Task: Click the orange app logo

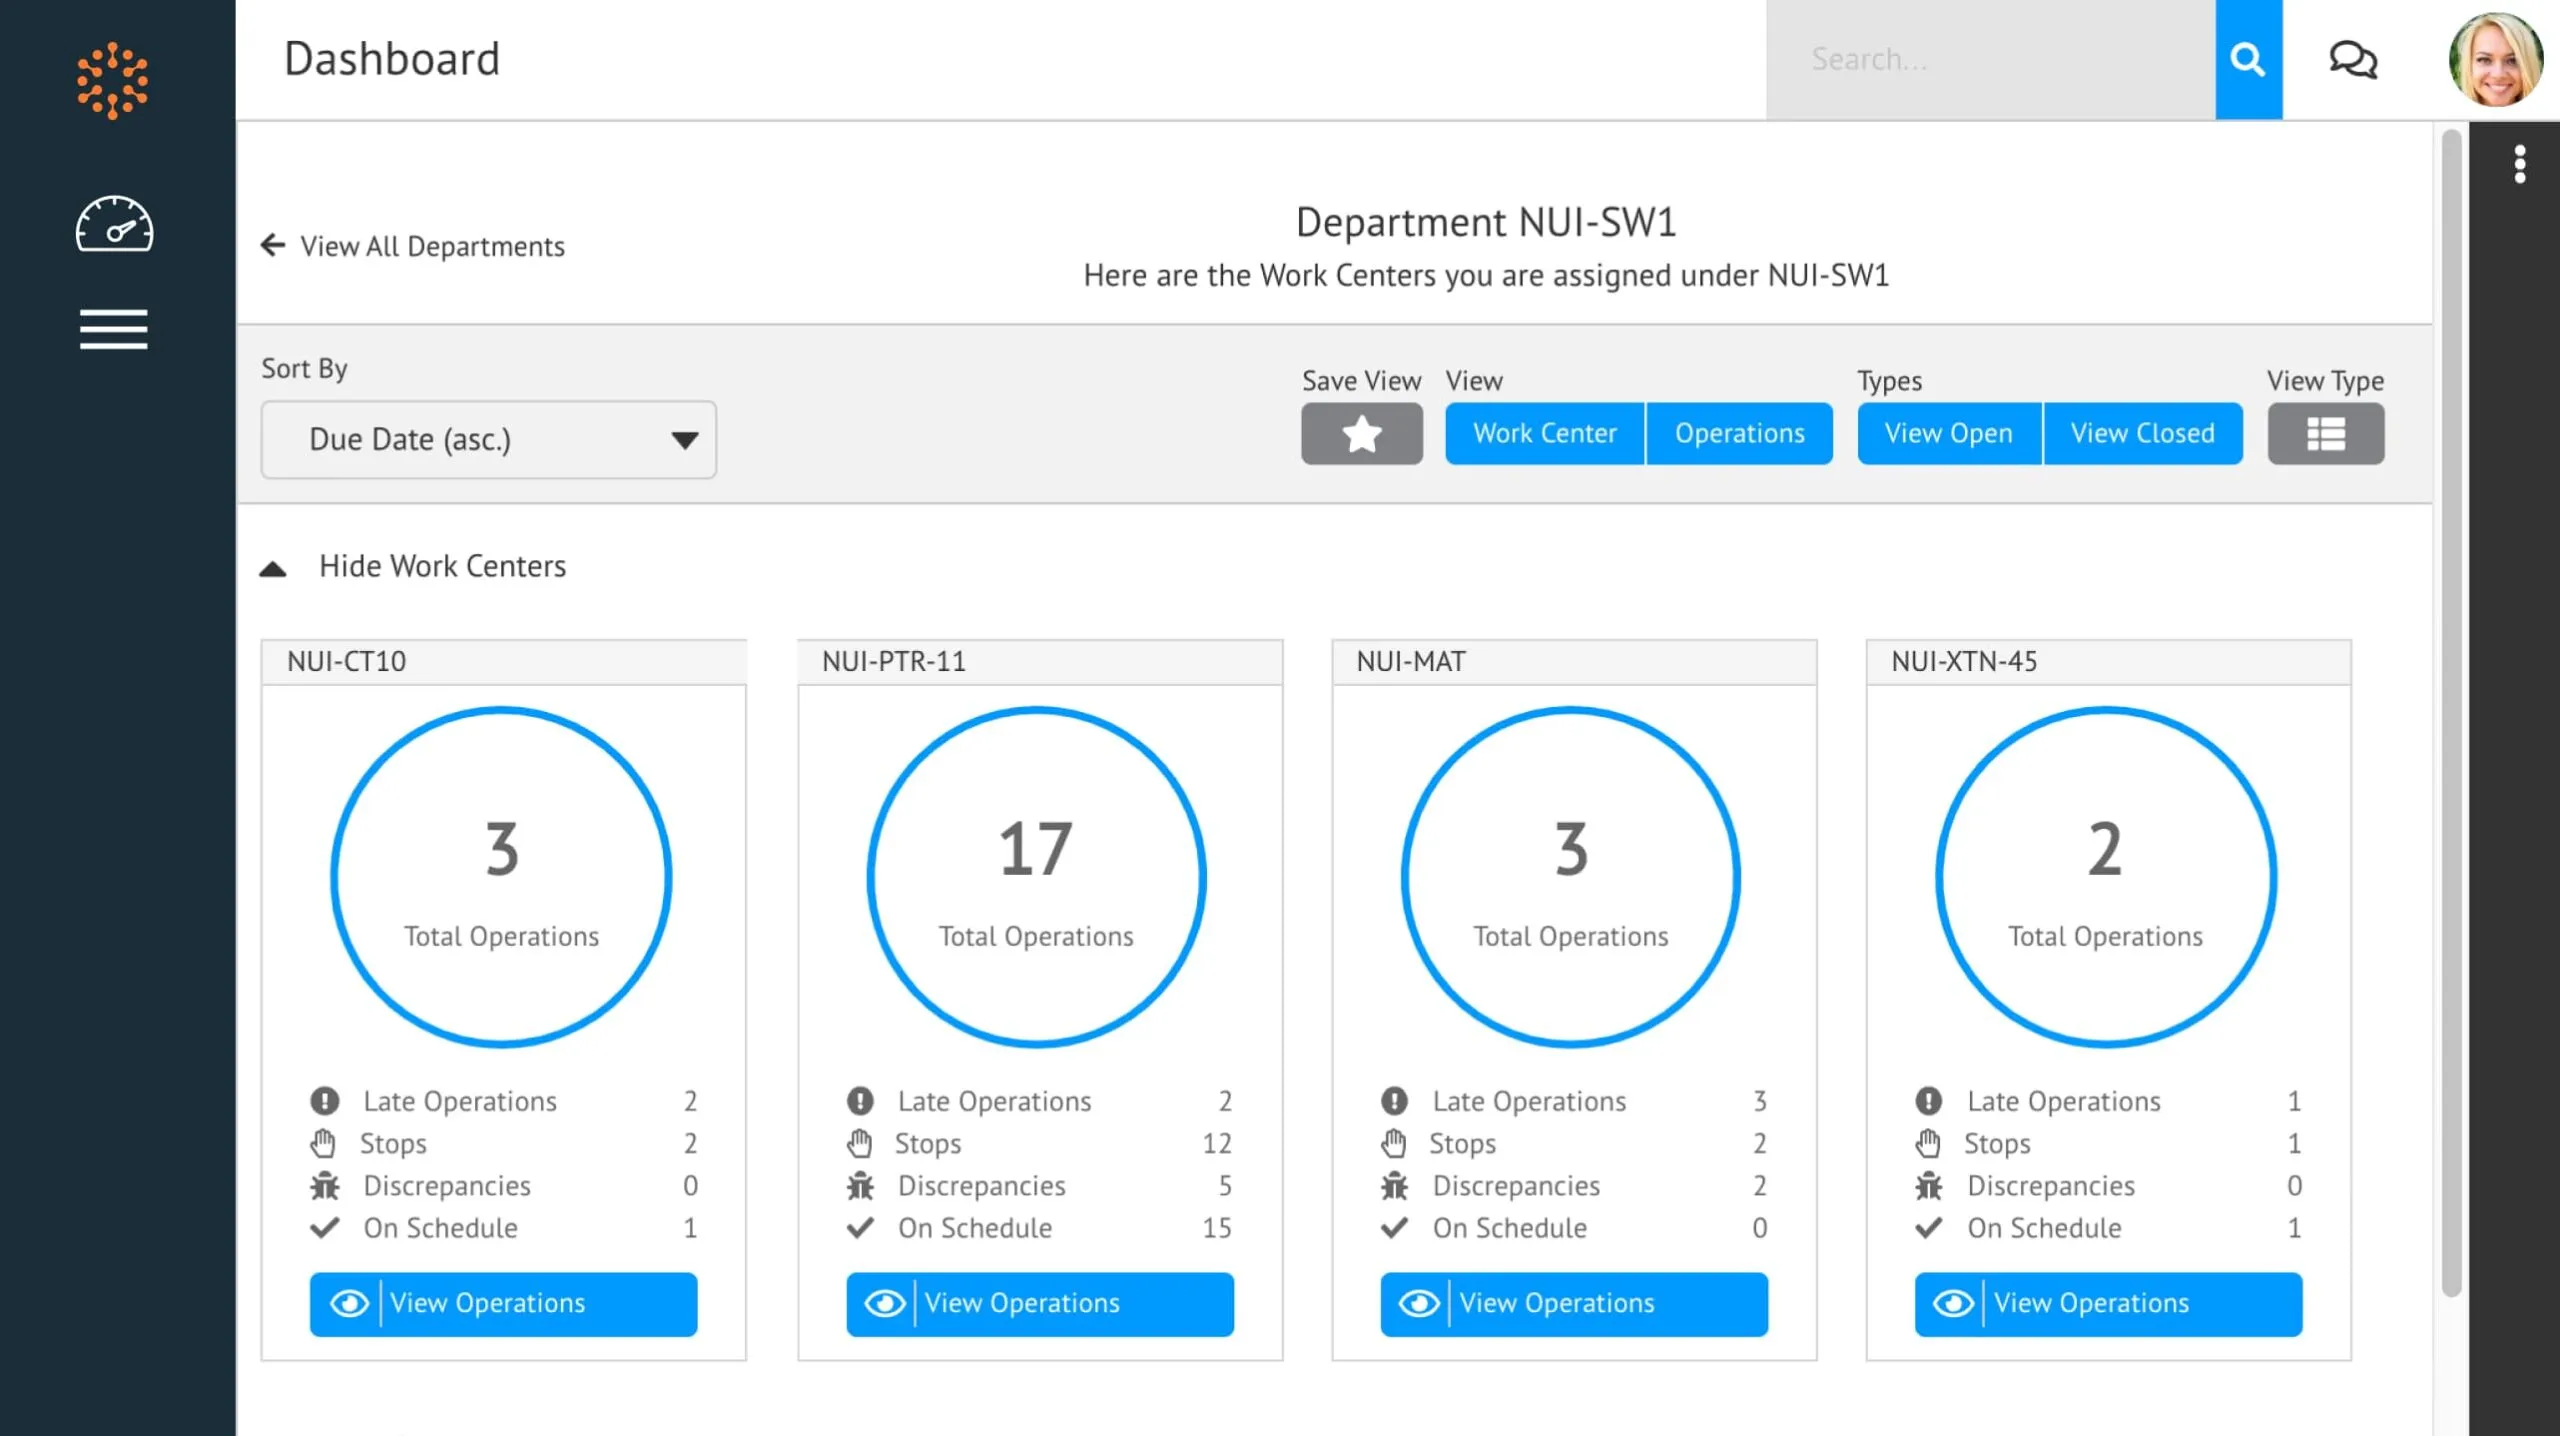Action: [113, 80]
